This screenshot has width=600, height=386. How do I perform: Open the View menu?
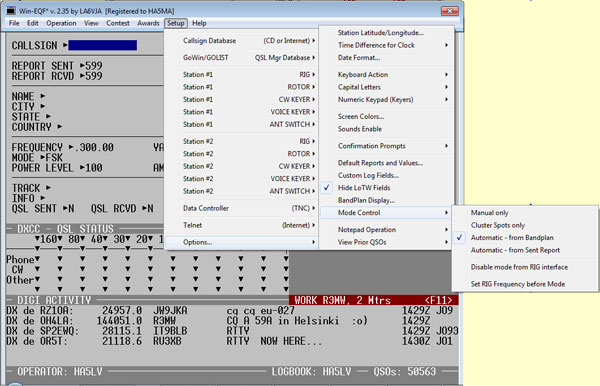91,23
